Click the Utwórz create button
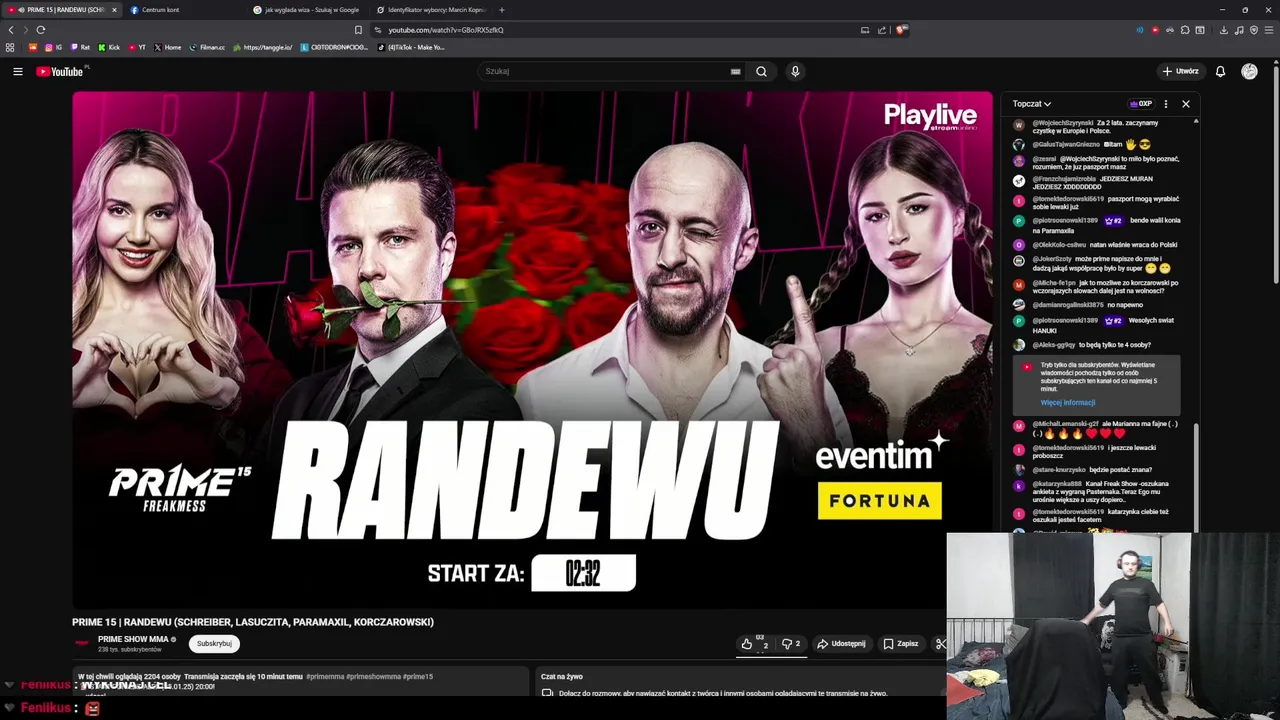 [x=1181, y=71]
